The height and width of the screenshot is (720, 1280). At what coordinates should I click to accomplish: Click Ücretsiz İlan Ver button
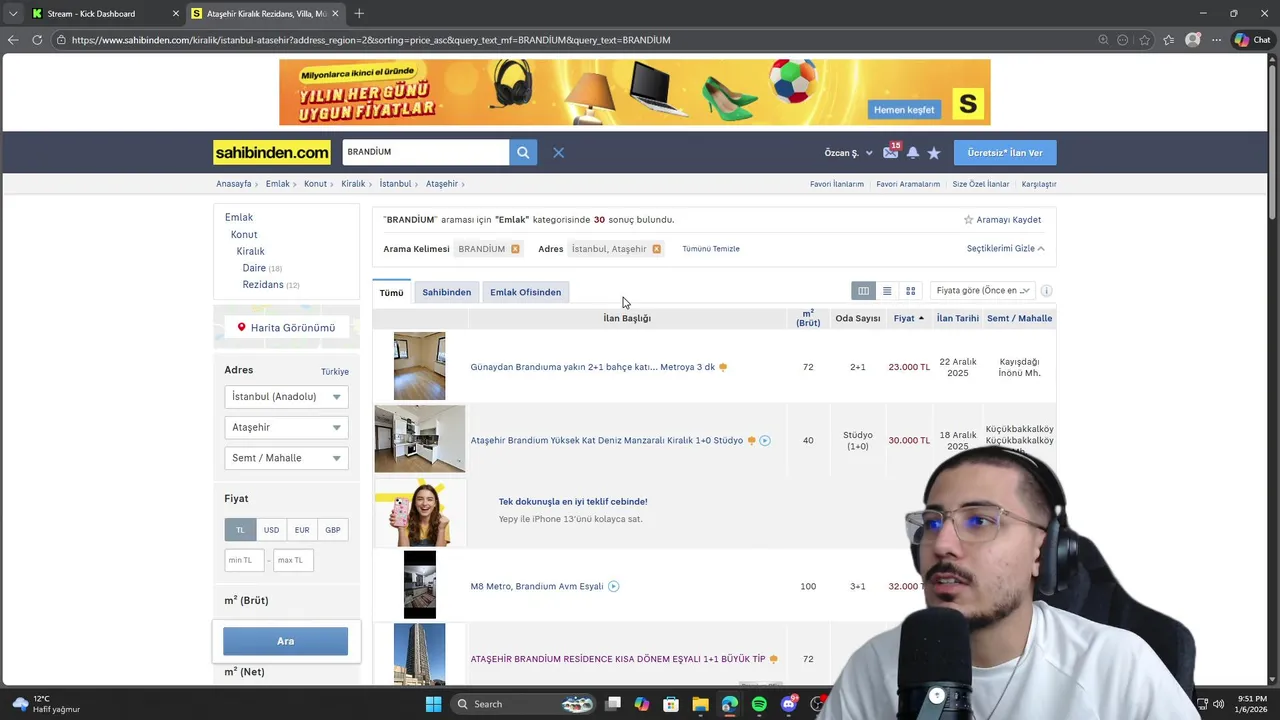pos(1005,153)
